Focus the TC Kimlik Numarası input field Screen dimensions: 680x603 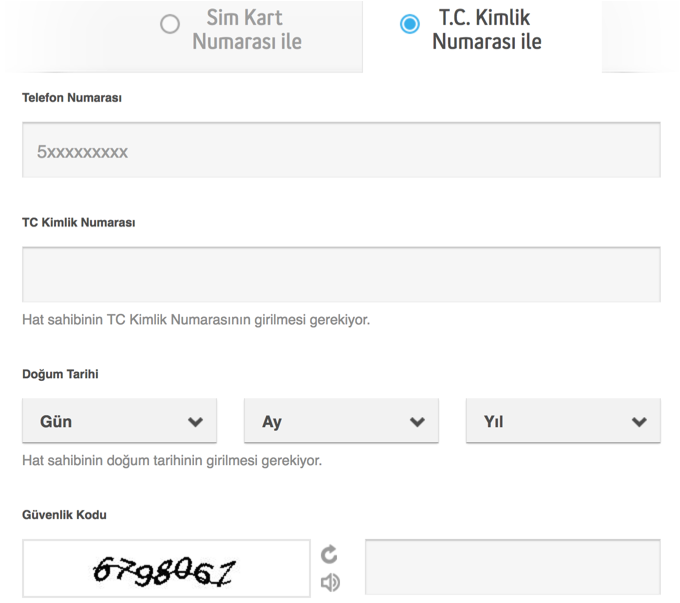tap(341, 275)
